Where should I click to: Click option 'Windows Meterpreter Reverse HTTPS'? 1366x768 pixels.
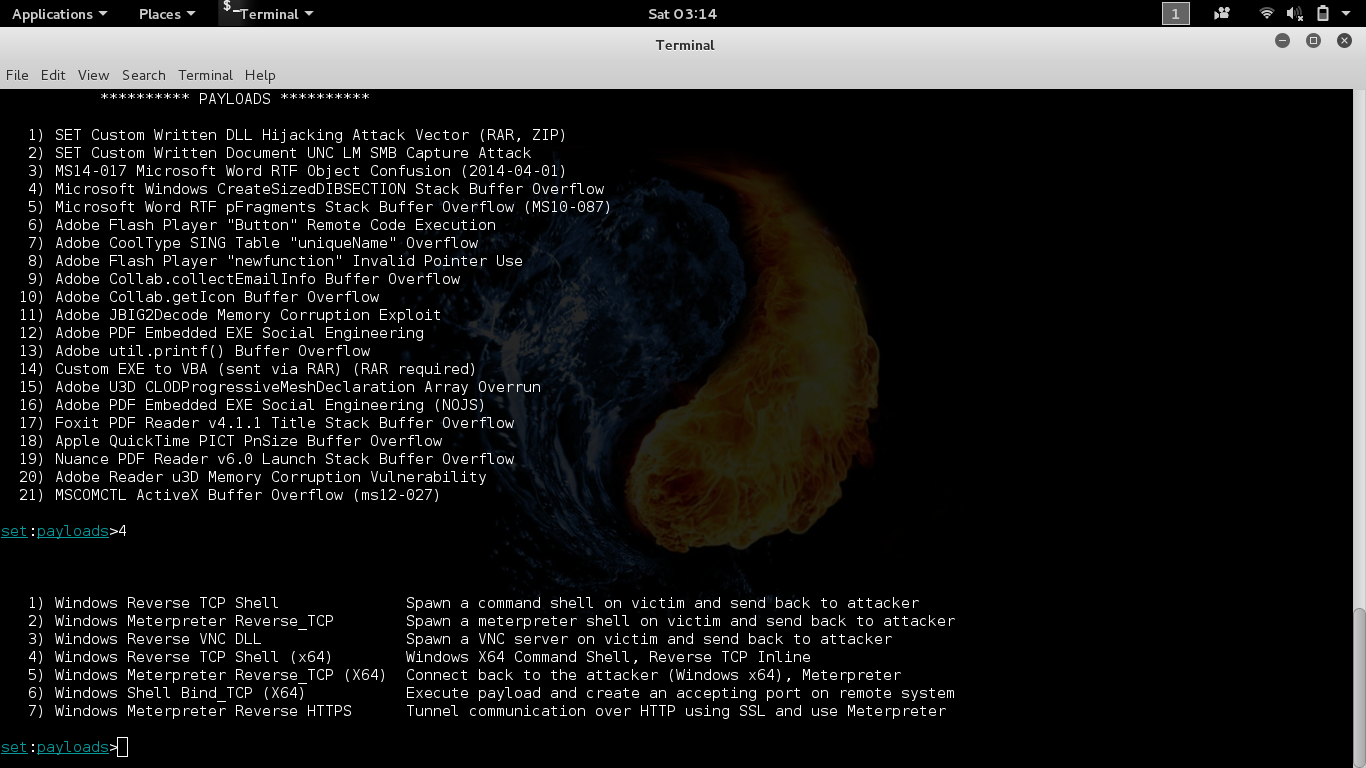203,711
